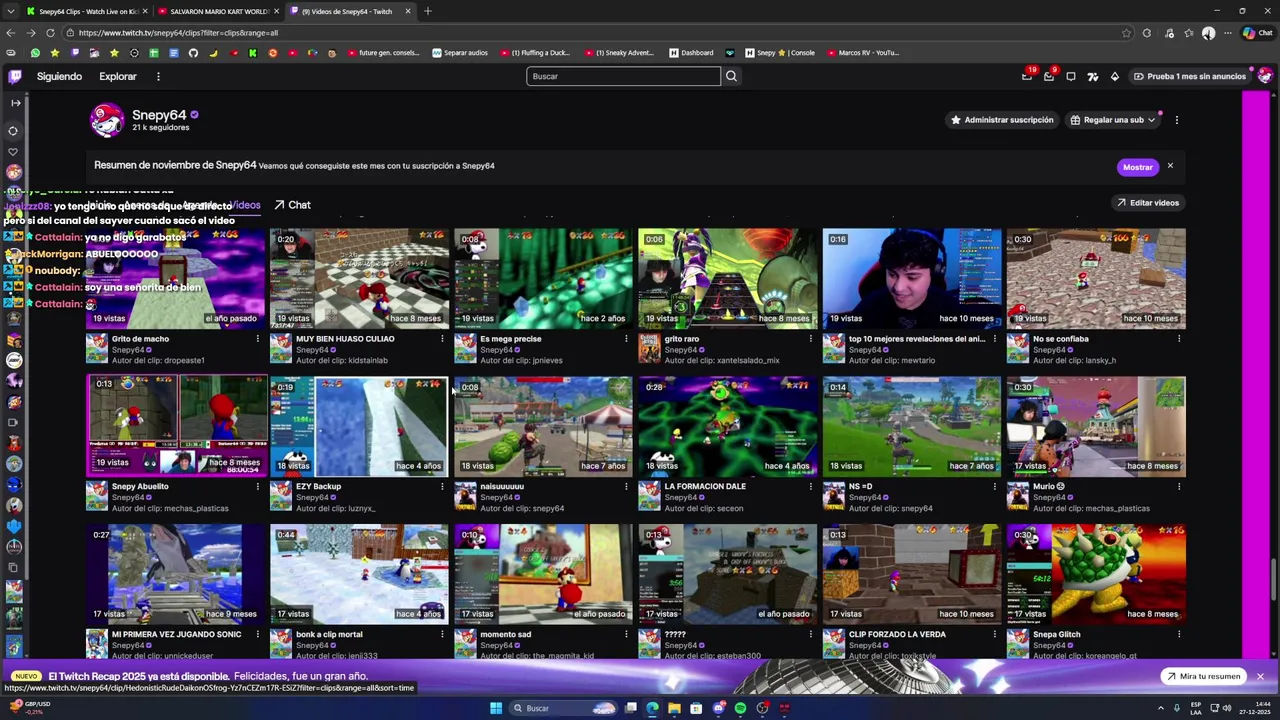Open the Marcos RV YouTube bookmark
The height and width of the screenshot is (720, 1280).
click(x=863, y=53)
